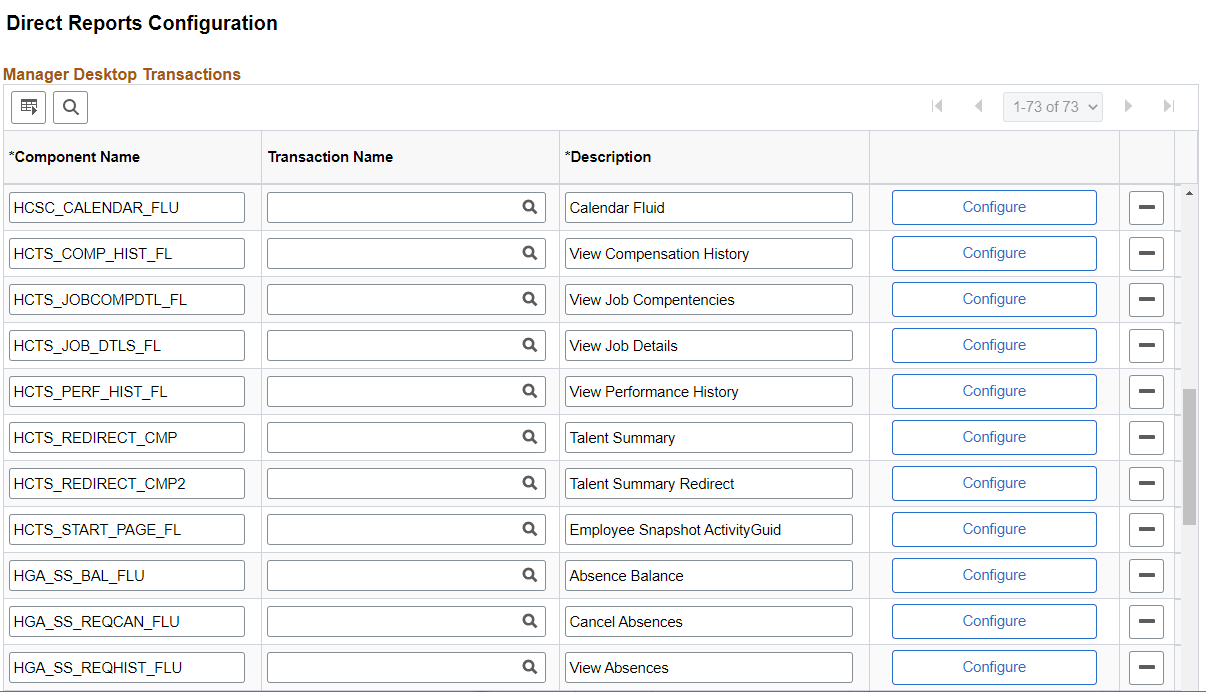The image size is (1206, 692).
Task: Delete the View Absences row
Action: pyautogui.click(x=1146, y=667)
